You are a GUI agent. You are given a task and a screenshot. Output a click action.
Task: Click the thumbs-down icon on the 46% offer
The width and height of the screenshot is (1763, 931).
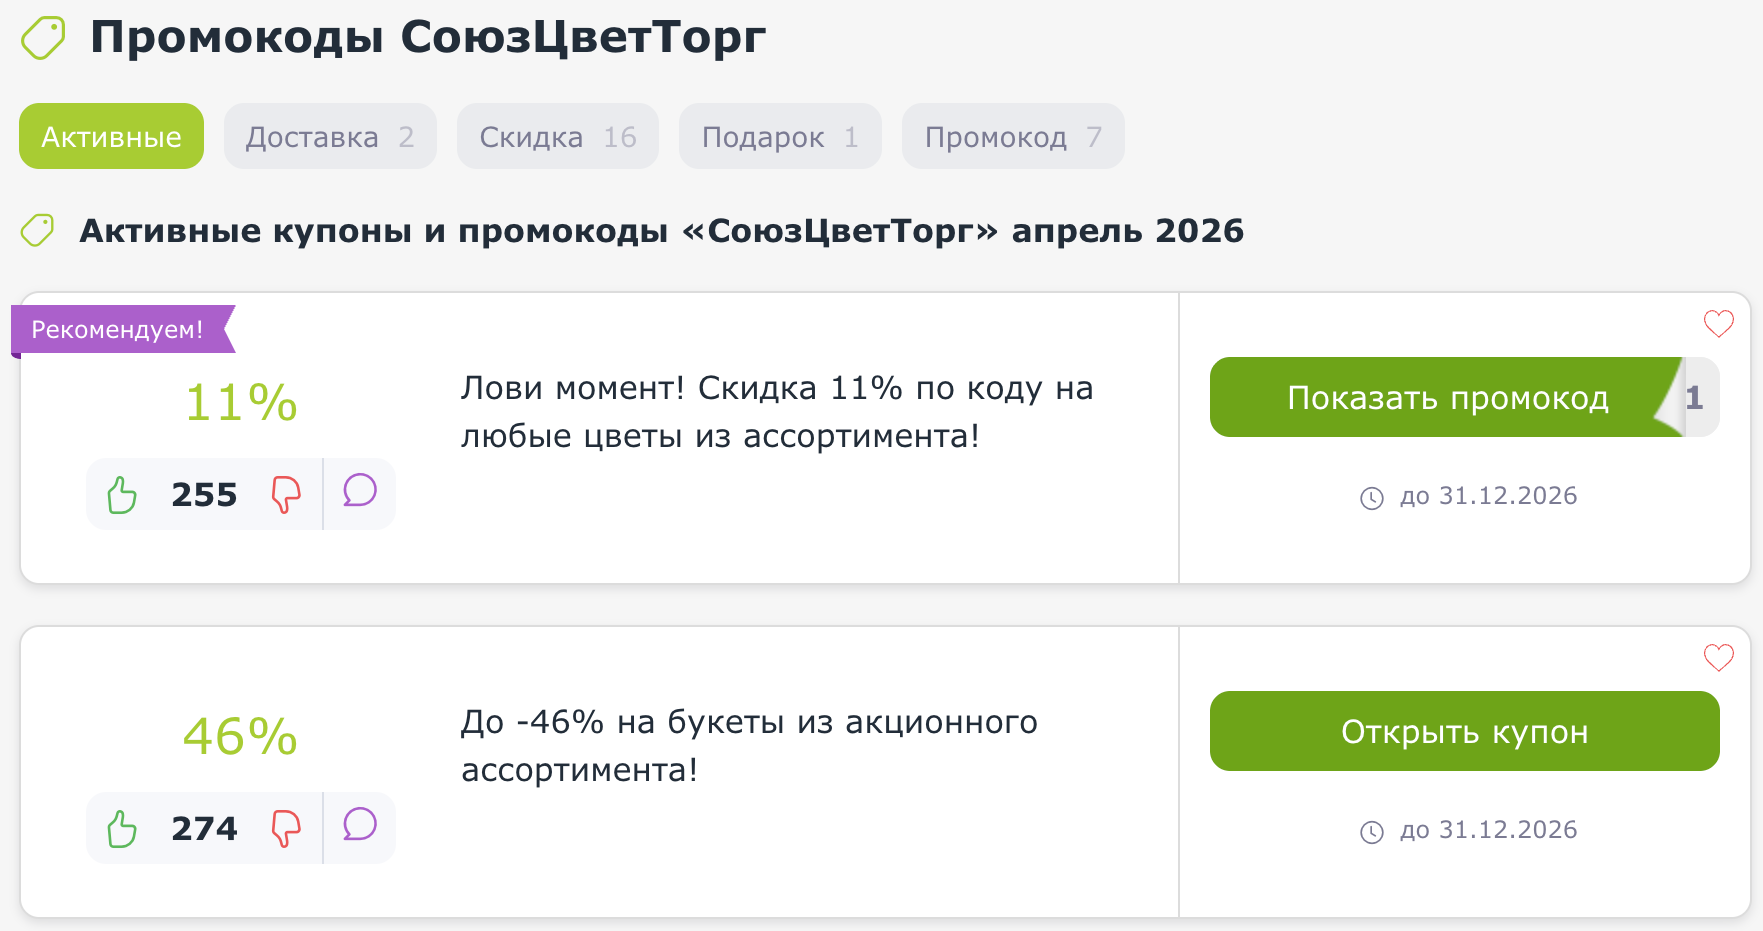click(286, 827)
